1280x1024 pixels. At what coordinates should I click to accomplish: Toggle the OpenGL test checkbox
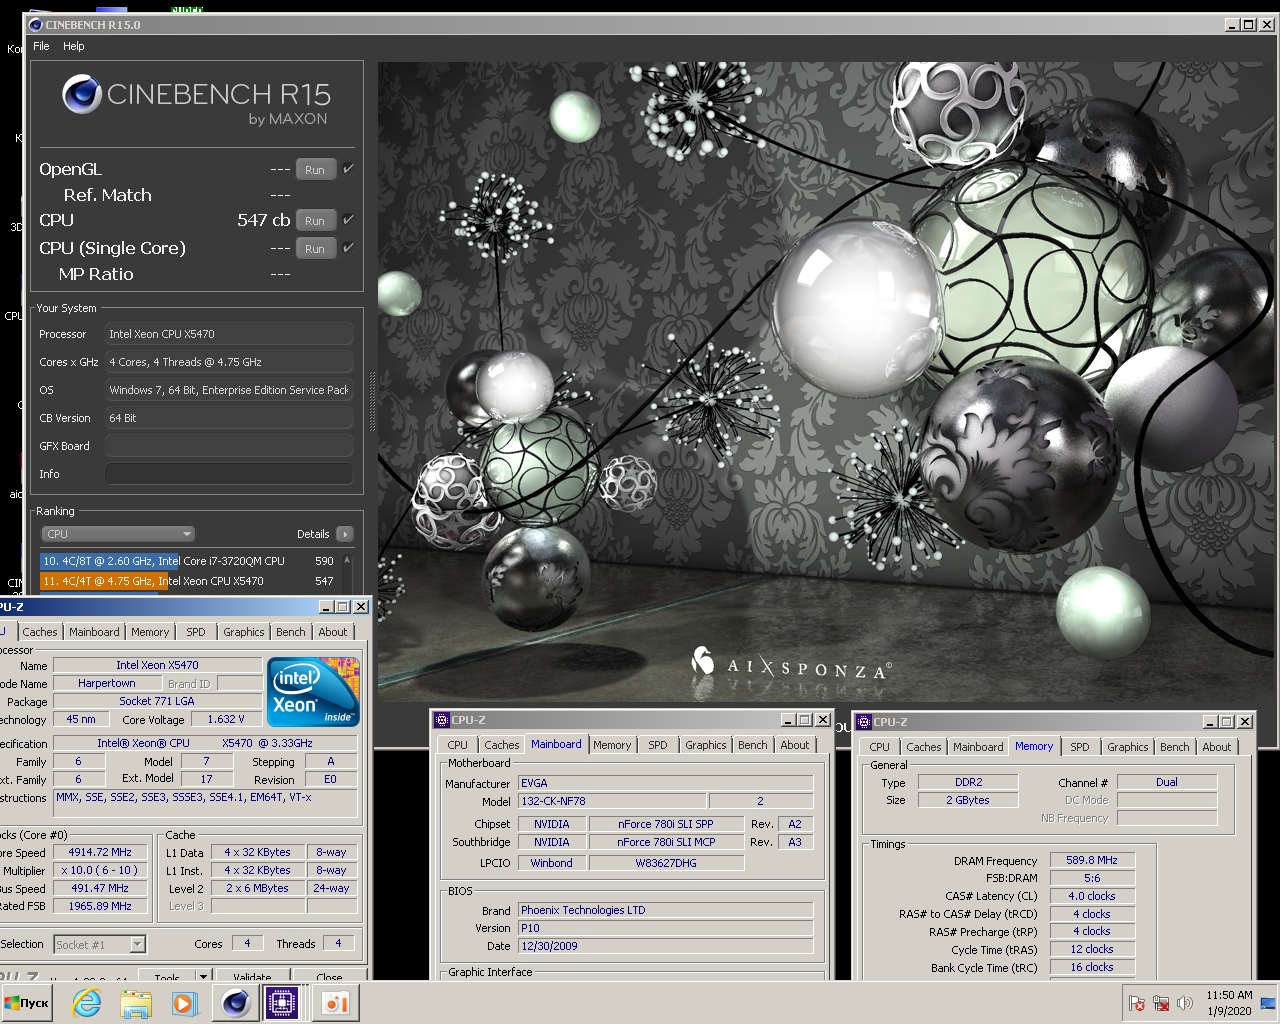348,169
